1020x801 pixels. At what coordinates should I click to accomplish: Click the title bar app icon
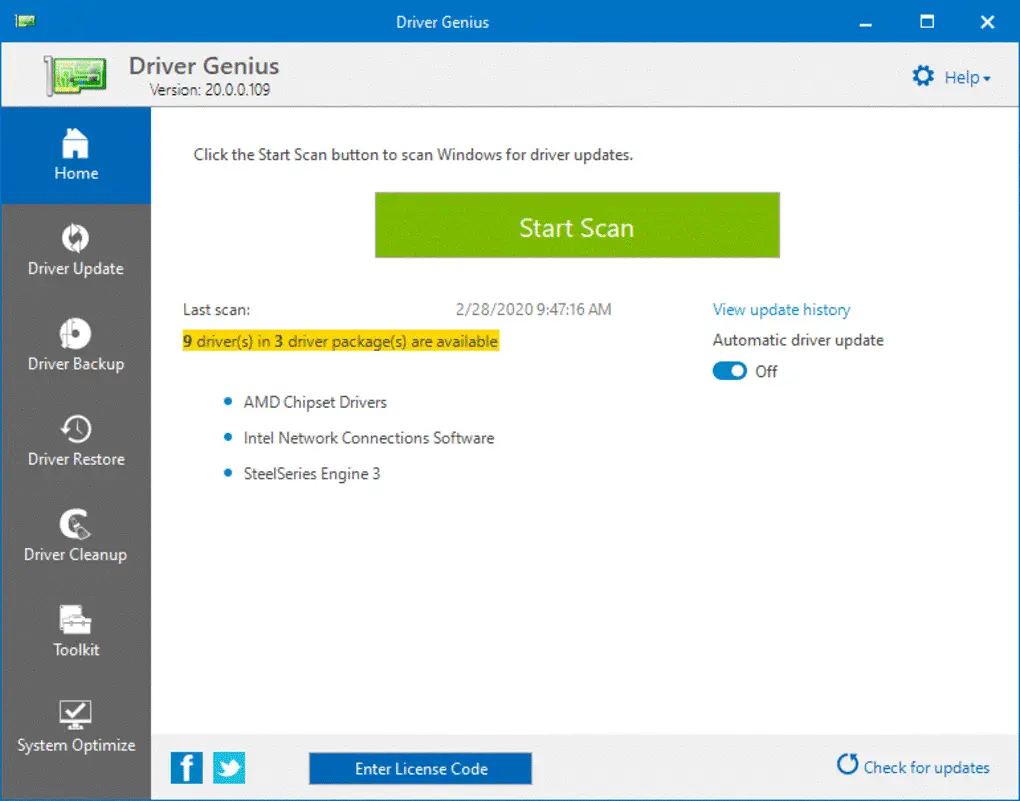25,21
